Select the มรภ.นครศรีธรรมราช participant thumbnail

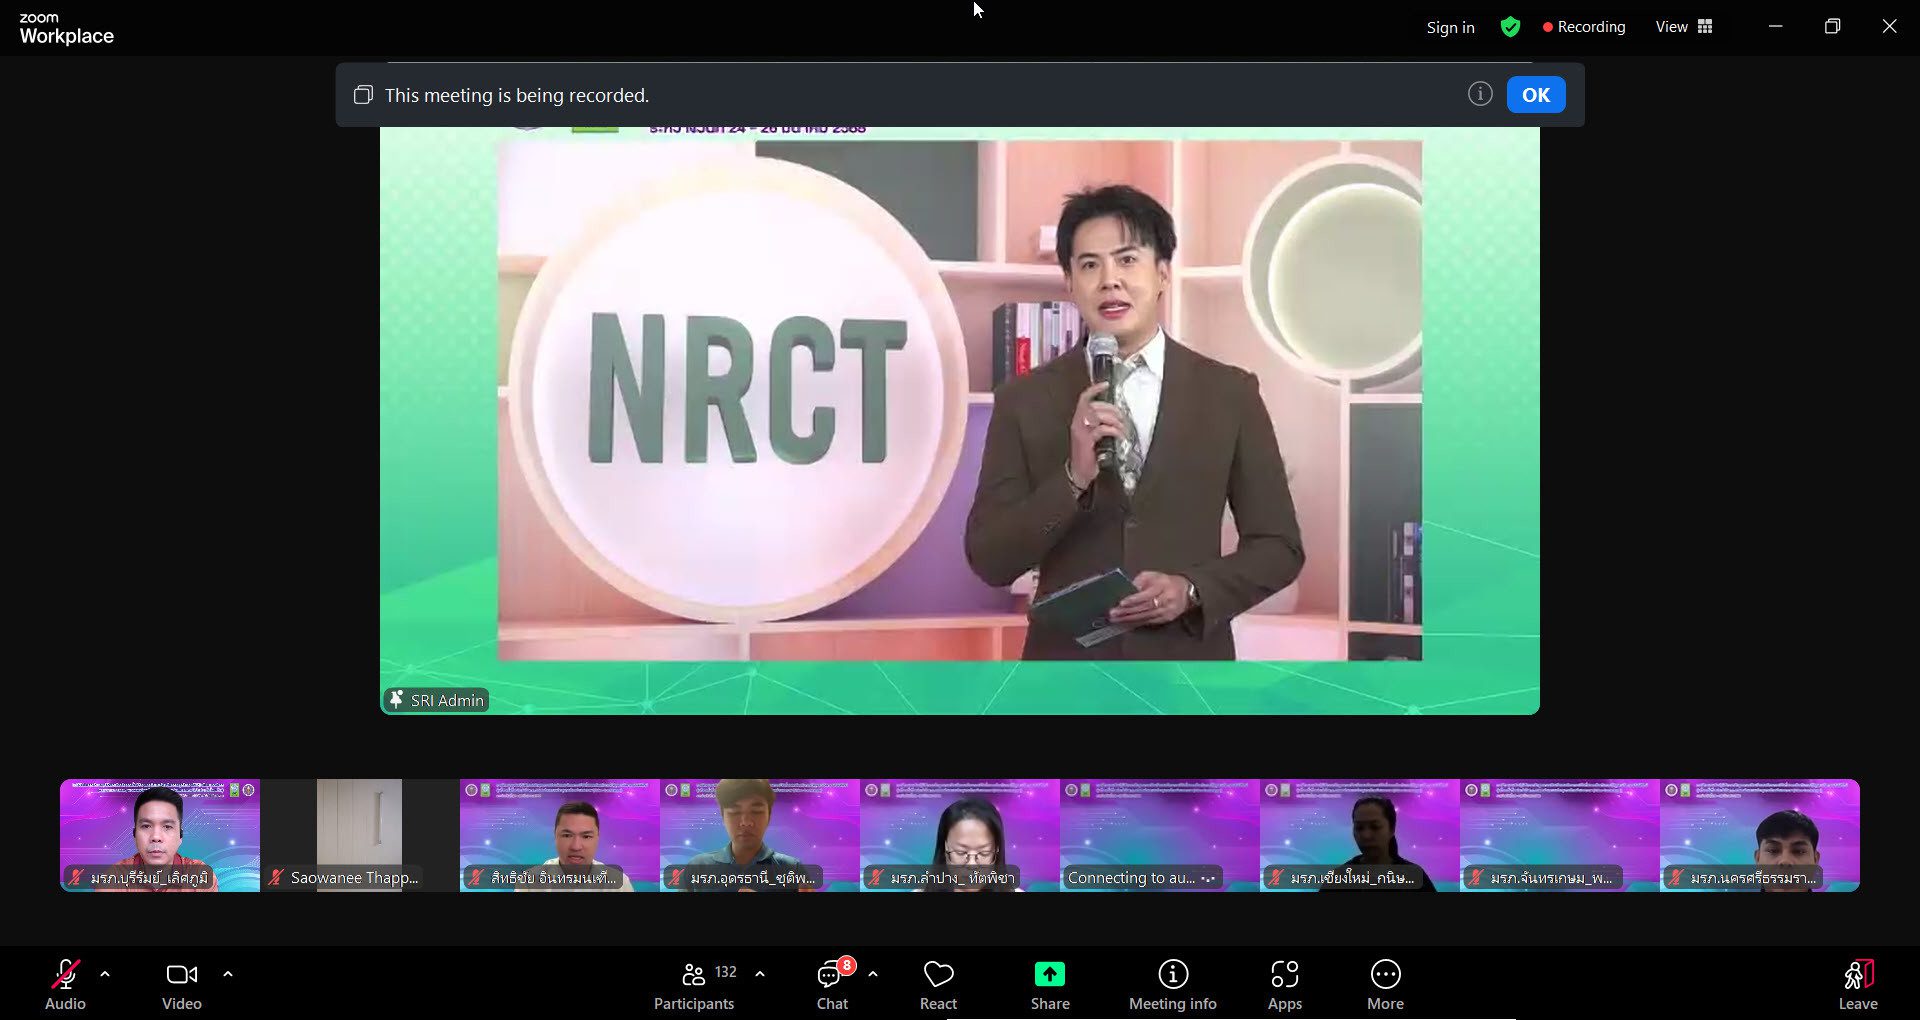click(1760, 835)
